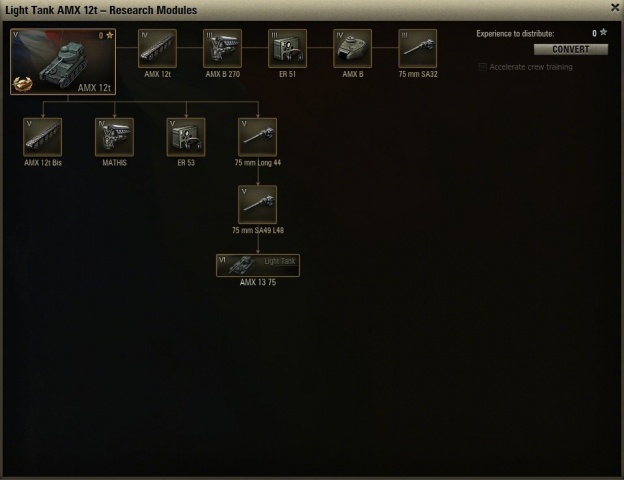This screenshot has width=624, height=480.
Task: Click the star icon beside experience to distribute
Action: click(603, 32)
